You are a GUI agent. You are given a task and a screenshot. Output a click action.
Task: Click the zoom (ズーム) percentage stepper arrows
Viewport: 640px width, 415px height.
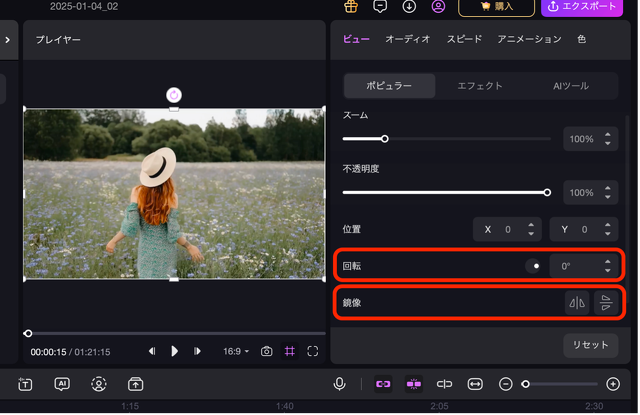coord(606,139)
